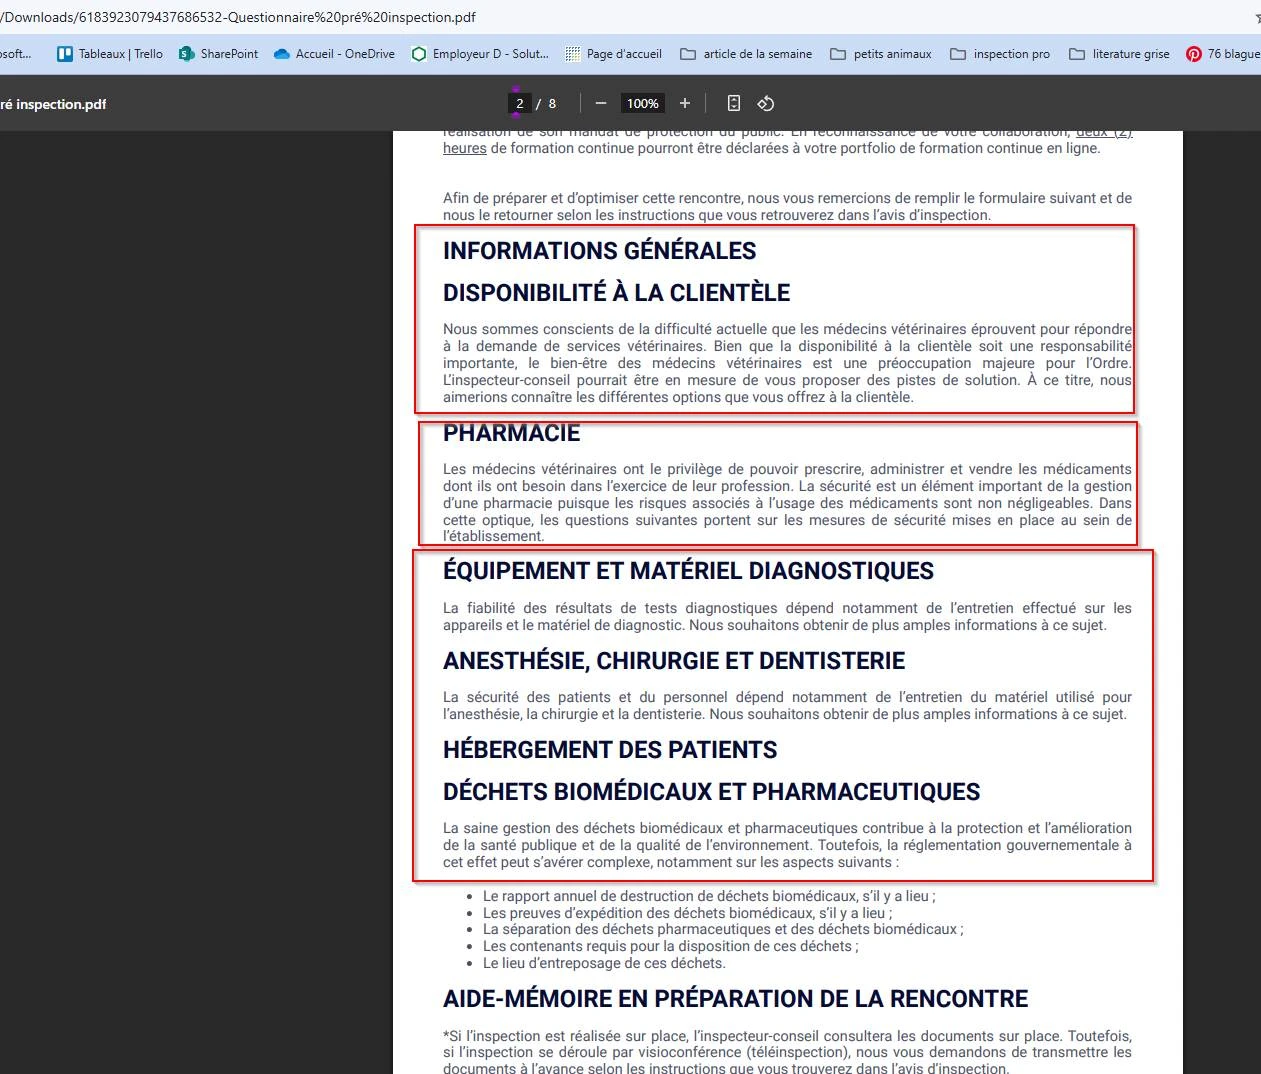Click the OneDrive cloud icon next to Accueil
Screen dimensions: 1261x1074
click(279, 54)
